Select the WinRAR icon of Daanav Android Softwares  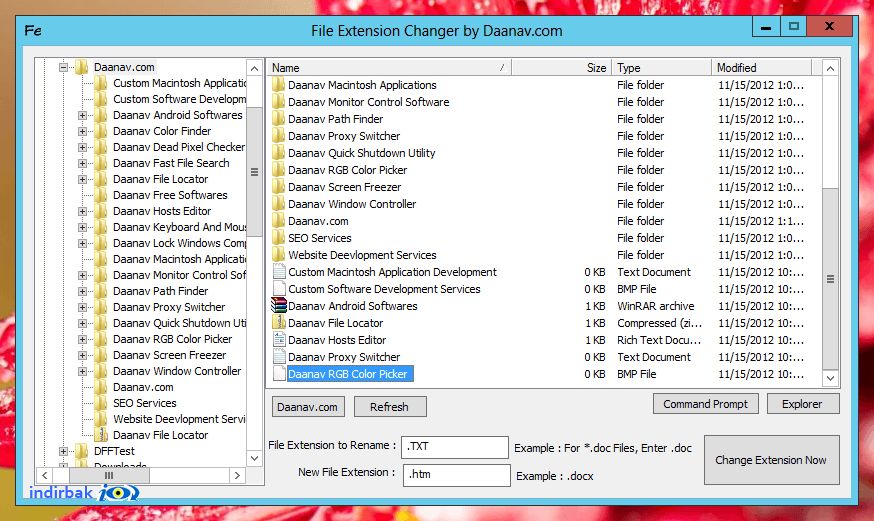click(x=279, y=306)
